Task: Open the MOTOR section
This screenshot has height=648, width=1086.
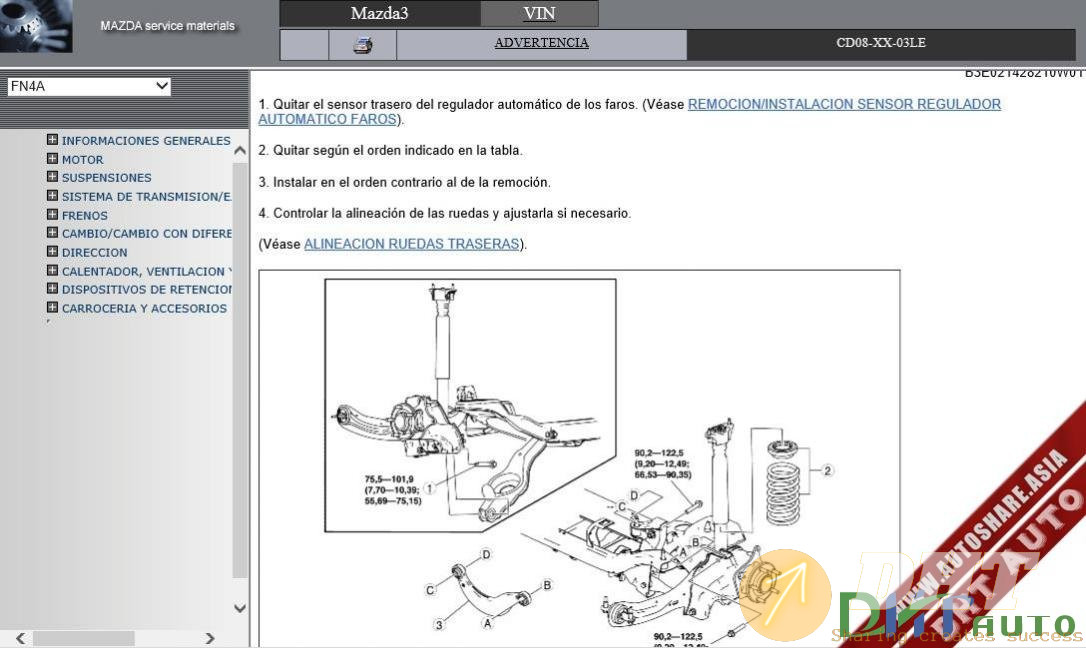Action: [82, 159]
